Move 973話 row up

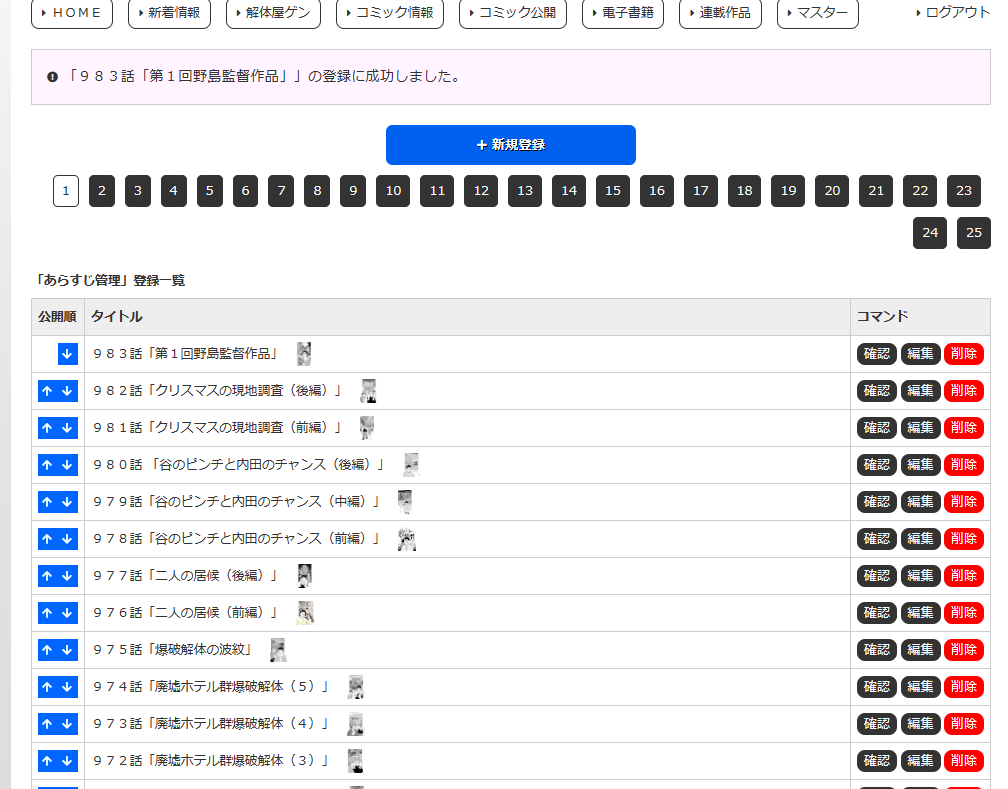point(48,723)
